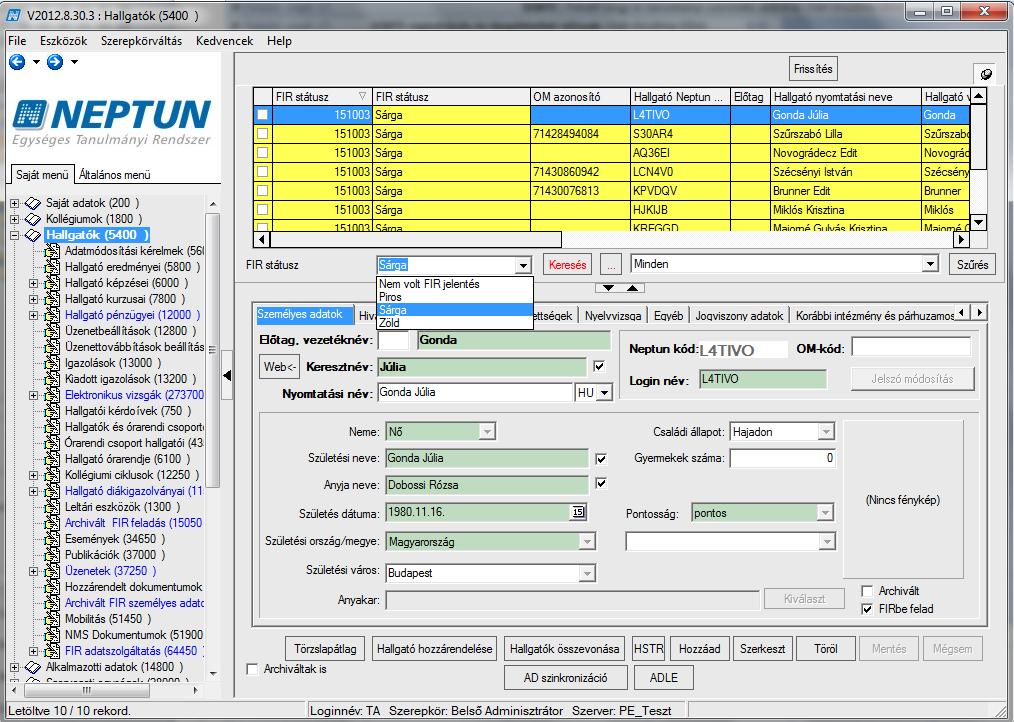Enable the Archiváltak is checkbox
This screenshot has width=1014, height=722.
(x=253, y=669)
